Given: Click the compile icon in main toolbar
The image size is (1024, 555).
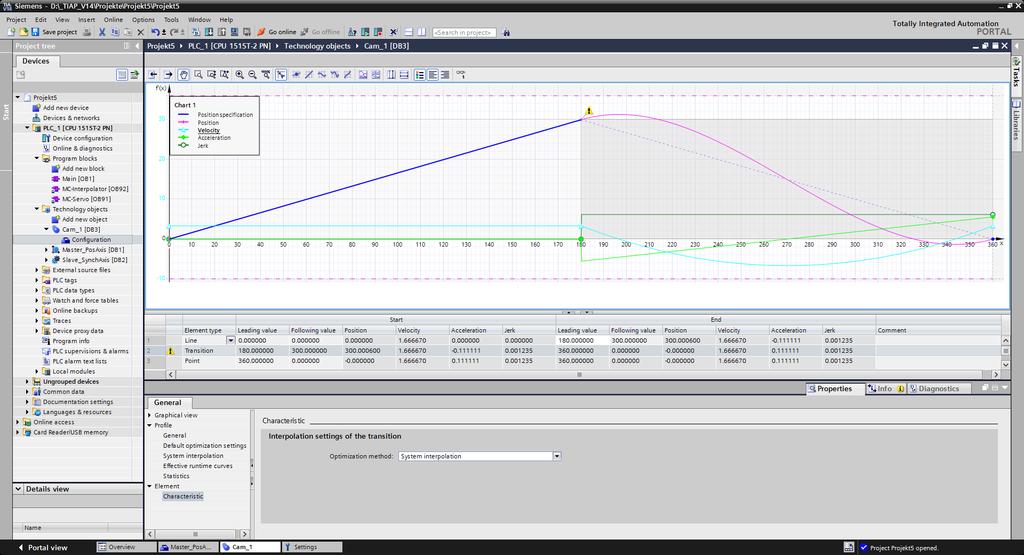Looking at the screenshot, I should pyautogui.click(x=196, y=32).
